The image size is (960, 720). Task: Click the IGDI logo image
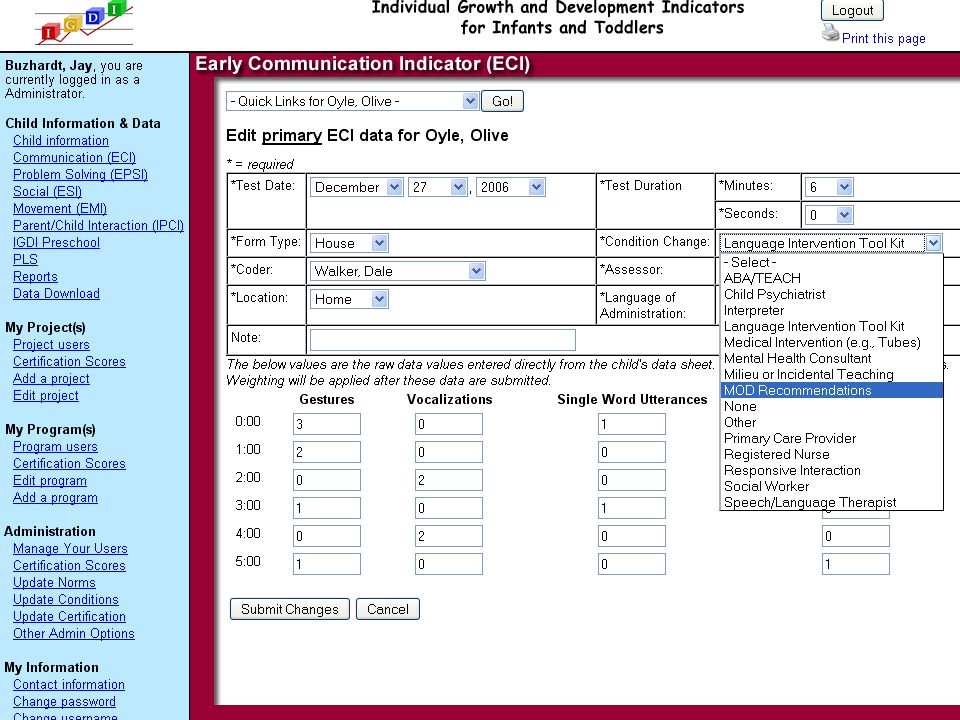click(x=84, y=23)
